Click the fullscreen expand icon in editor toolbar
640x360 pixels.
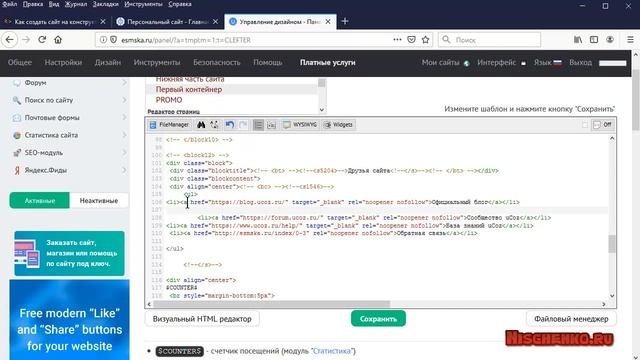214,125
